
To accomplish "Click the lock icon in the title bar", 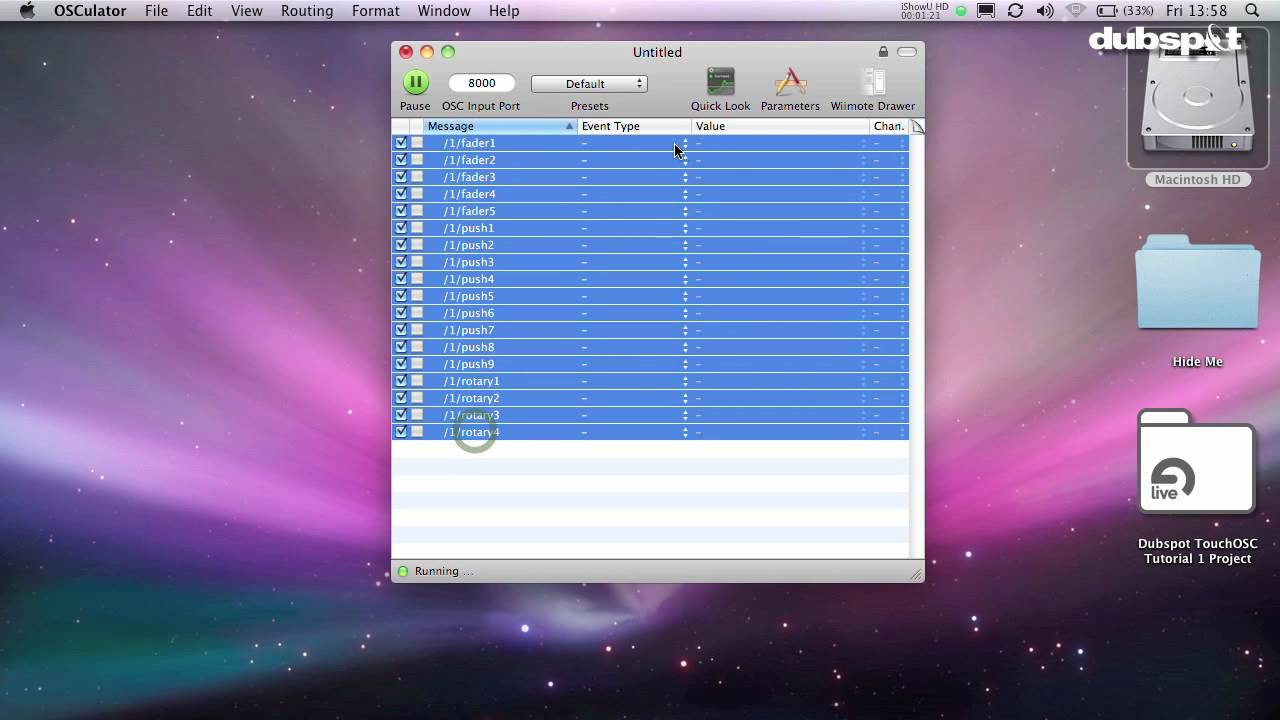I will click(x=883, y=52).
